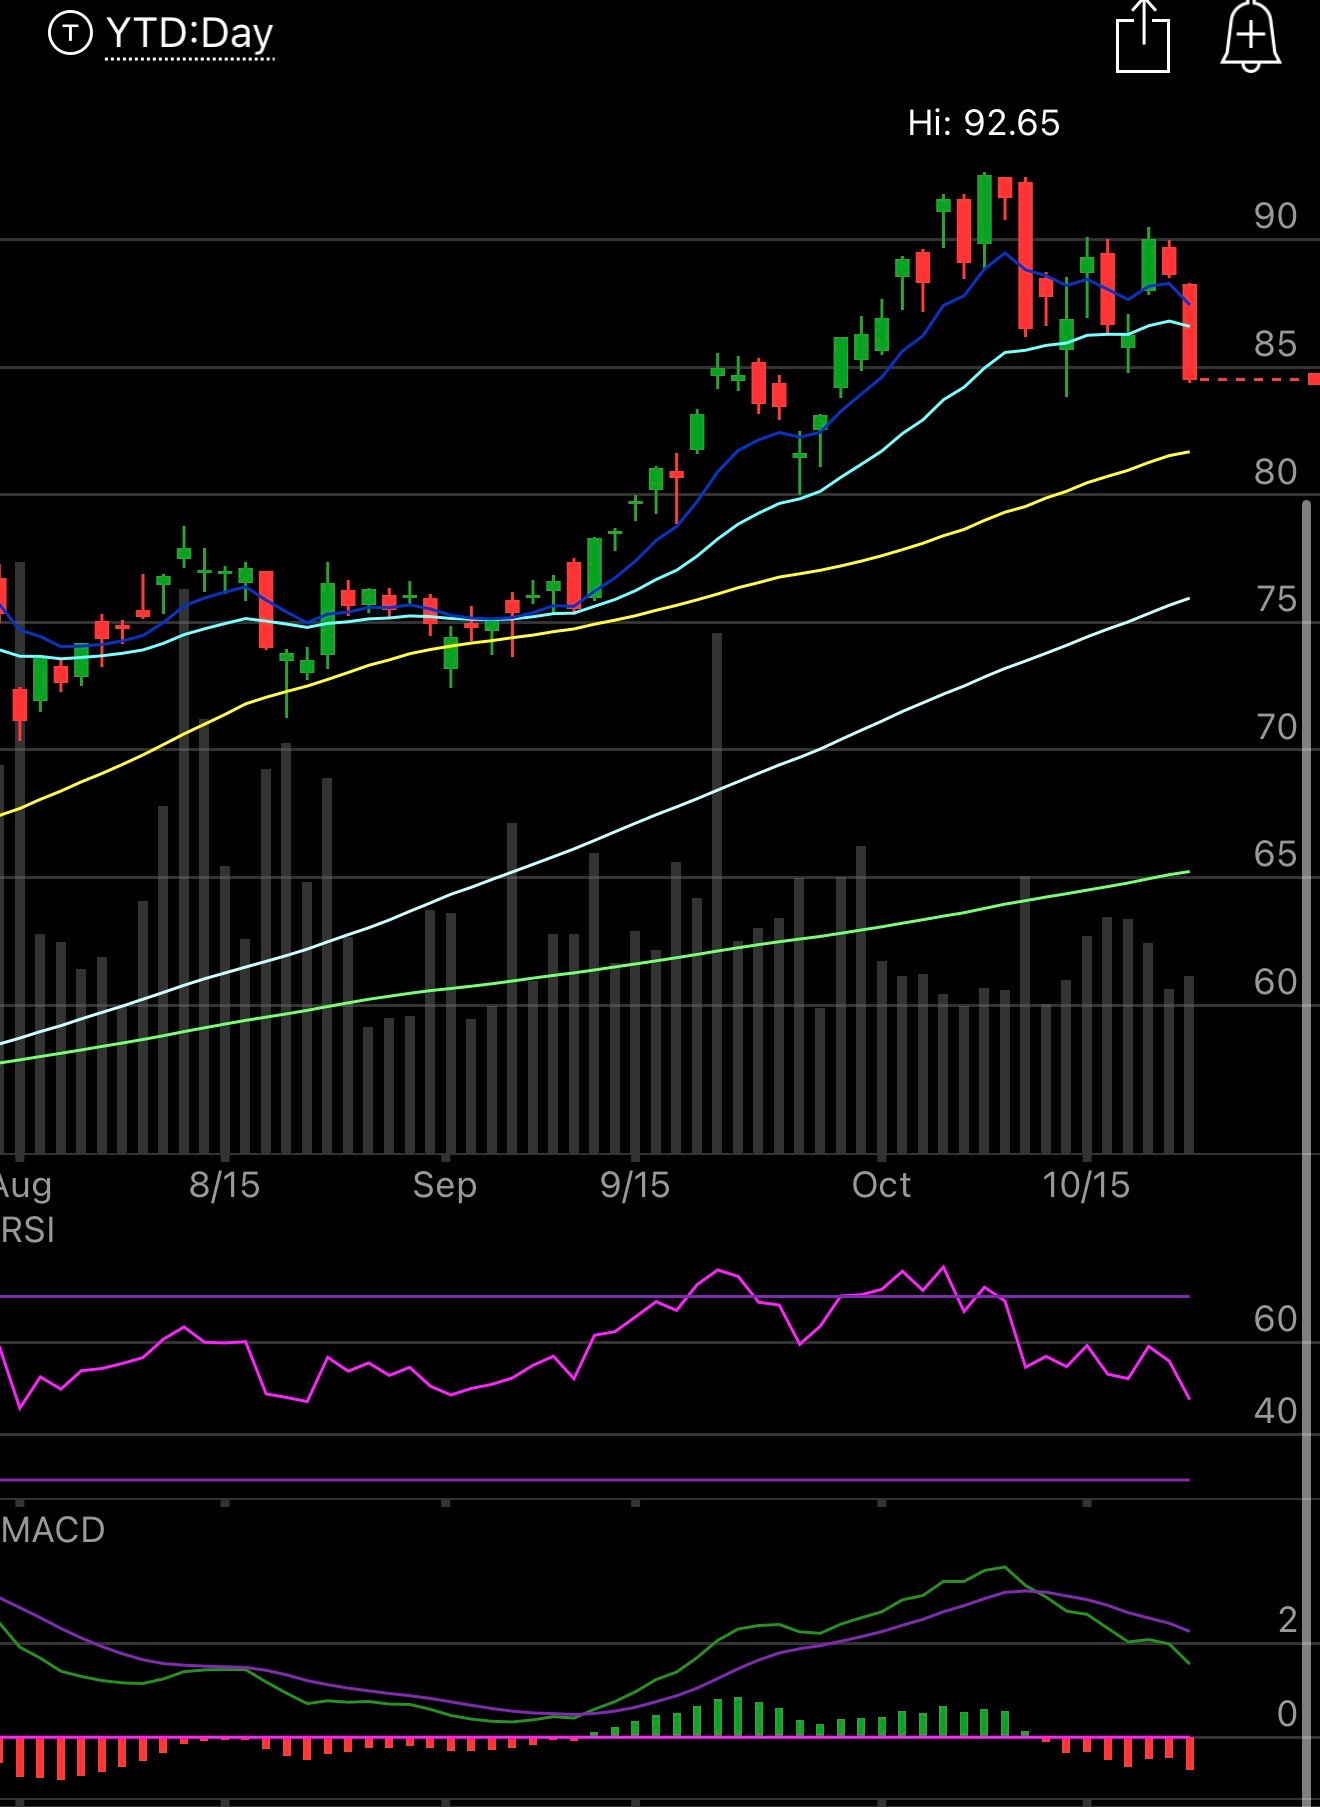Tap the Hi: 92.65 high label

coord(983,123)
